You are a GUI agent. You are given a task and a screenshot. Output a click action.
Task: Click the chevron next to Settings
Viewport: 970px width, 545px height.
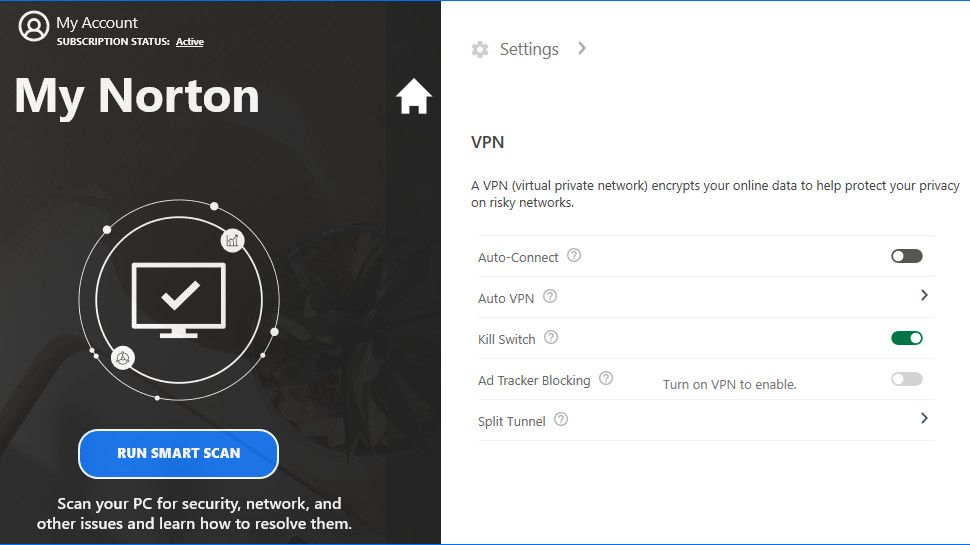[582, 48]
